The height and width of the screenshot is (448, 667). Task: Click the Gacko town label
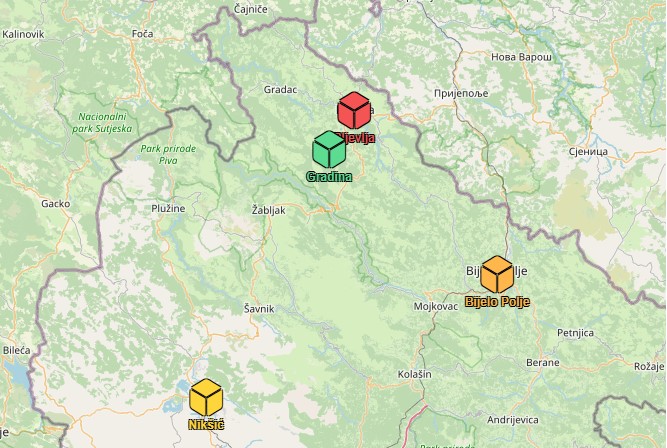pyautogui.click(x=56, y=204)
